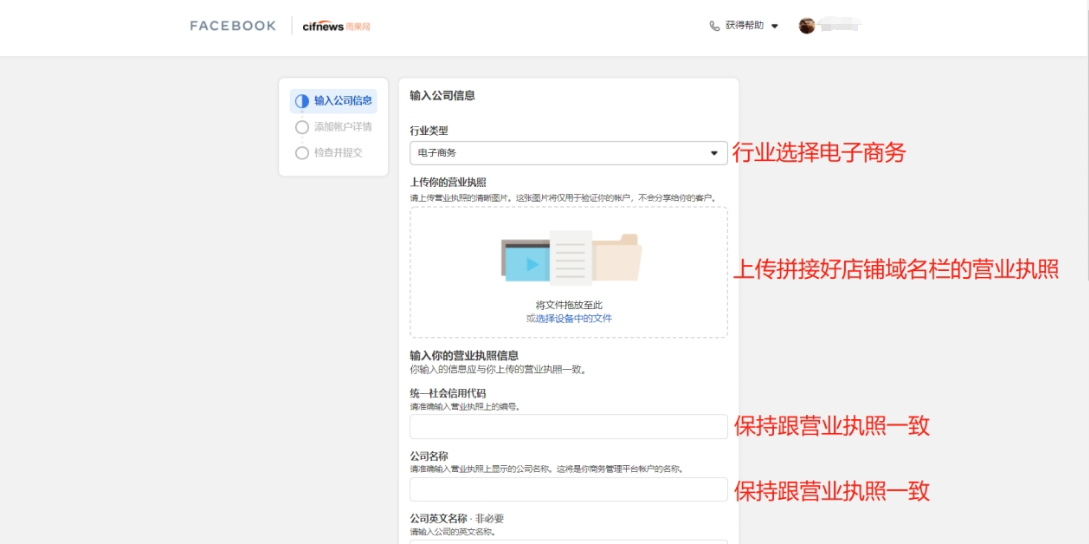Click the caret arrow in 行业类型 field
The width and height of the screenshot is (1089, 544).
714,153
